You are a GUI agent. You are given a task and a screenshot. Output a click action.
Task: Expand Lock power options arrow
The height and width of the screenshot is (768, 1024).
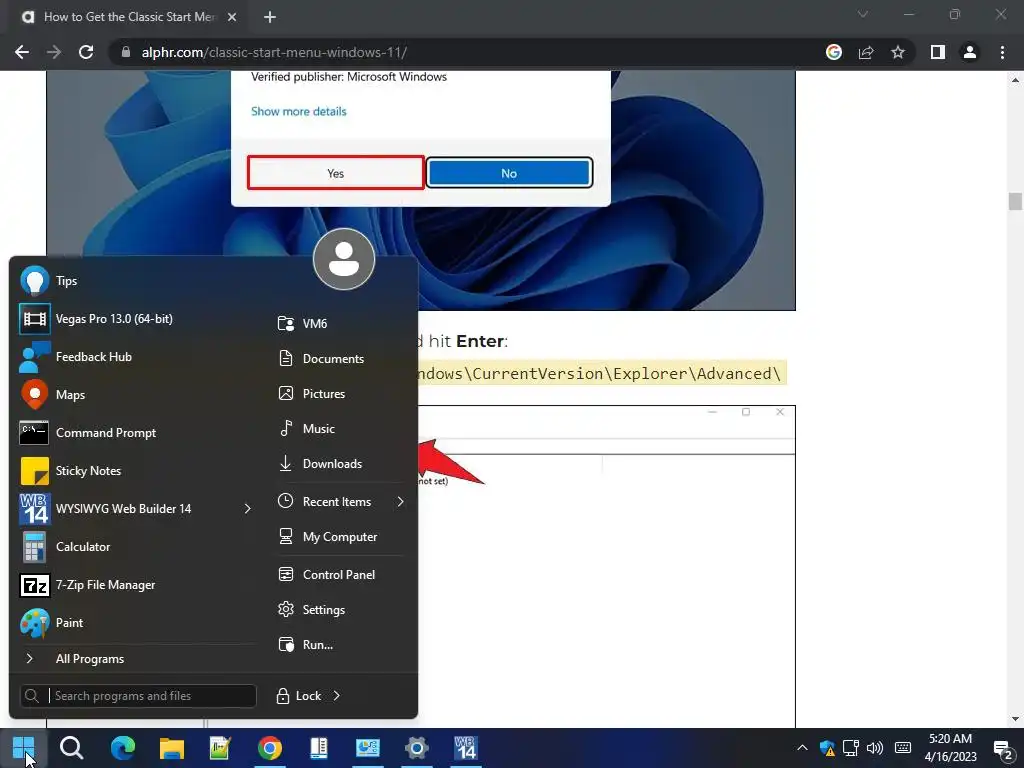point(337,696)
